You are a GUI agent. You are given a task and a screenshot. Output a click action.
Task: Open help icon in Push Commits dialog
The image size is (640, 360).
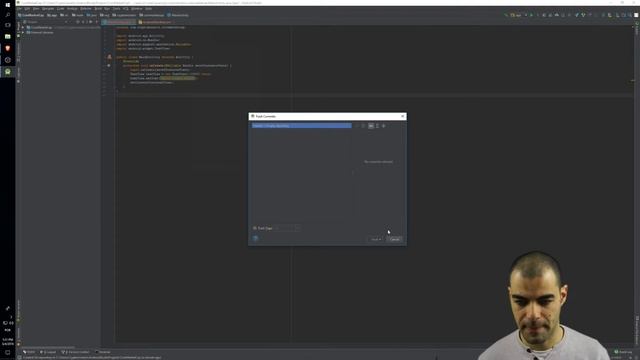pyautogui.click(x=256, y=238)
